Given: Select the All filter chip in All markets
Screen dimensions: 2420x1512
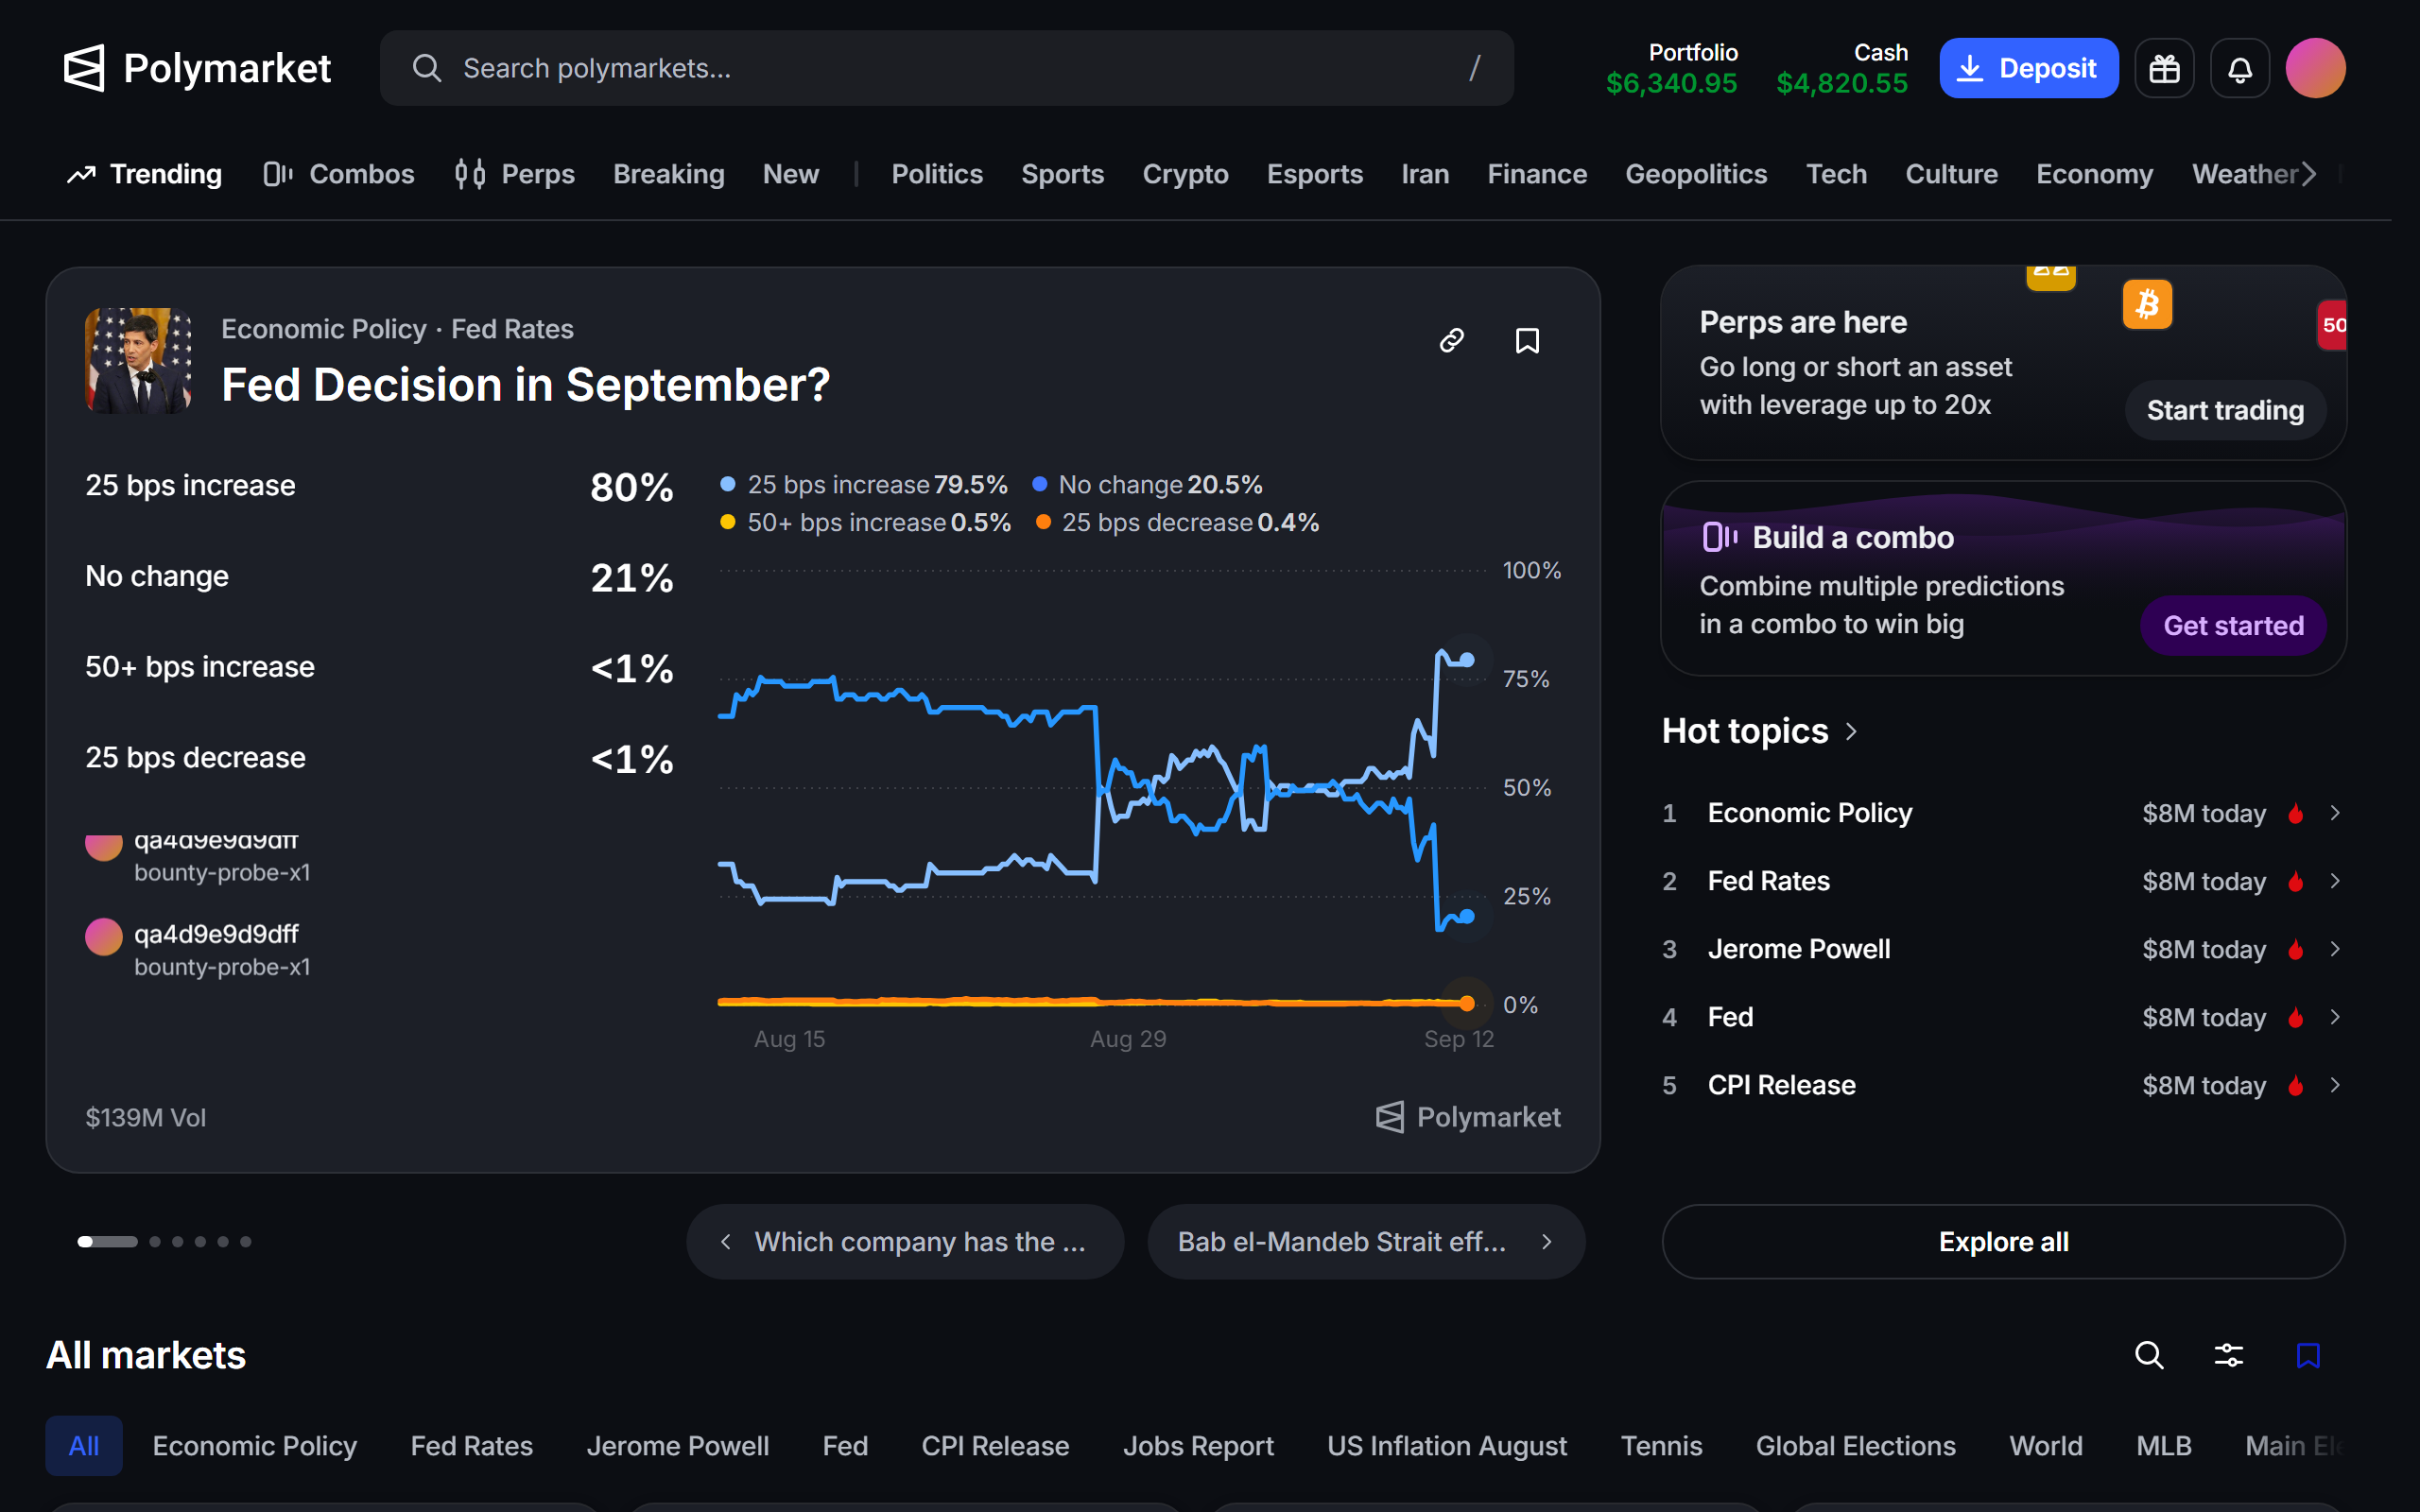Looking at the screenshot, I should [x=84, y=1445].
